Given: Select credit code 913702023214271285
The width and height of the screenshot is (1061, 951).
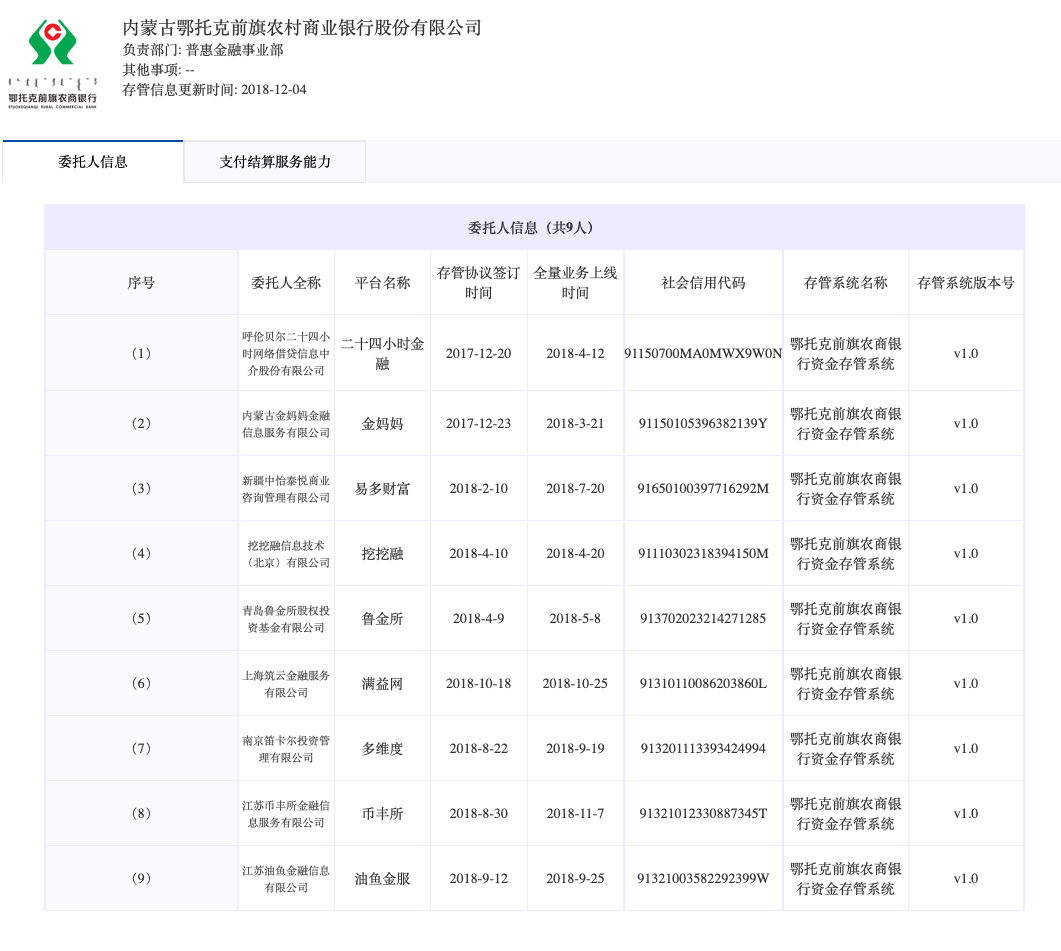Looking at the screenshot, I should point(703,619).
